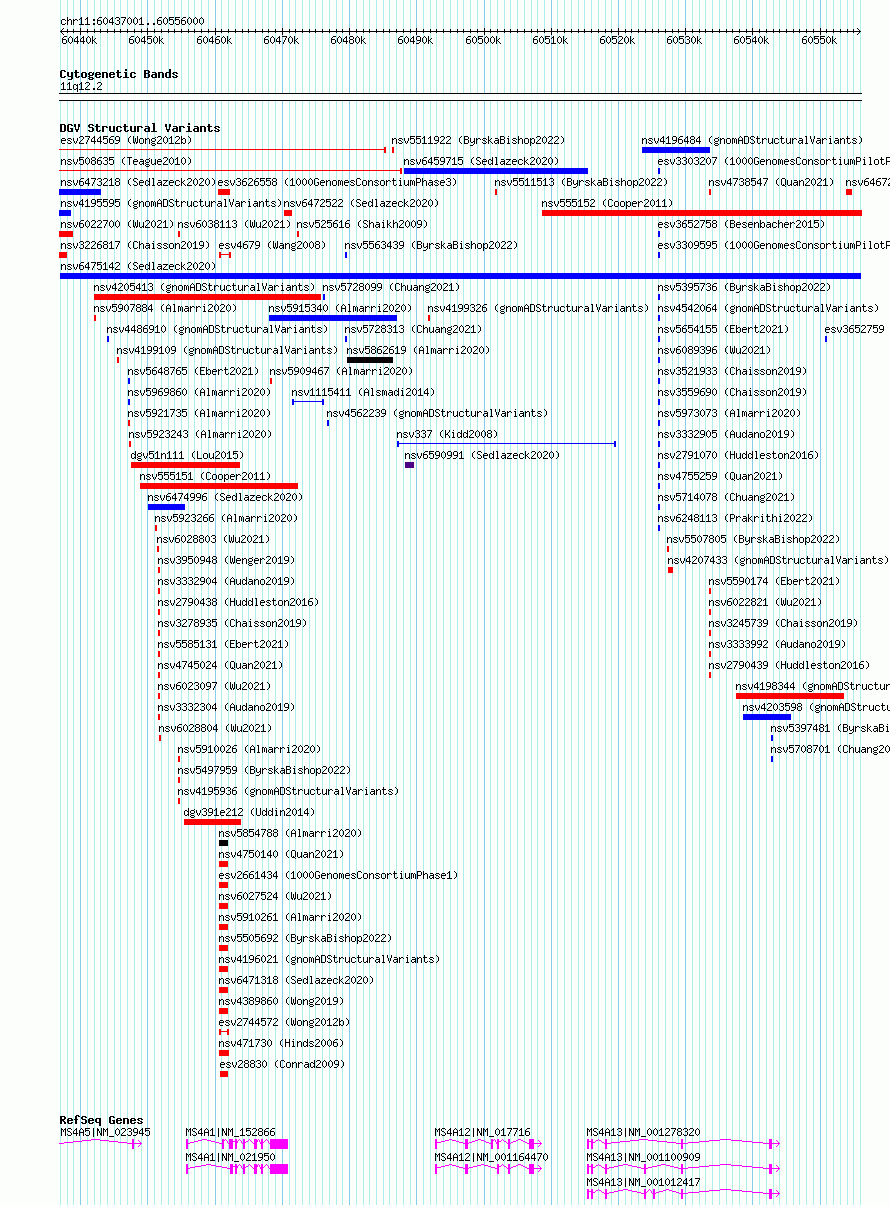Select the nsv4203598 gnomAD blue bar
Image resolution: width=890 pixels, height=1205 pixels.
click(x=767, y=717)
